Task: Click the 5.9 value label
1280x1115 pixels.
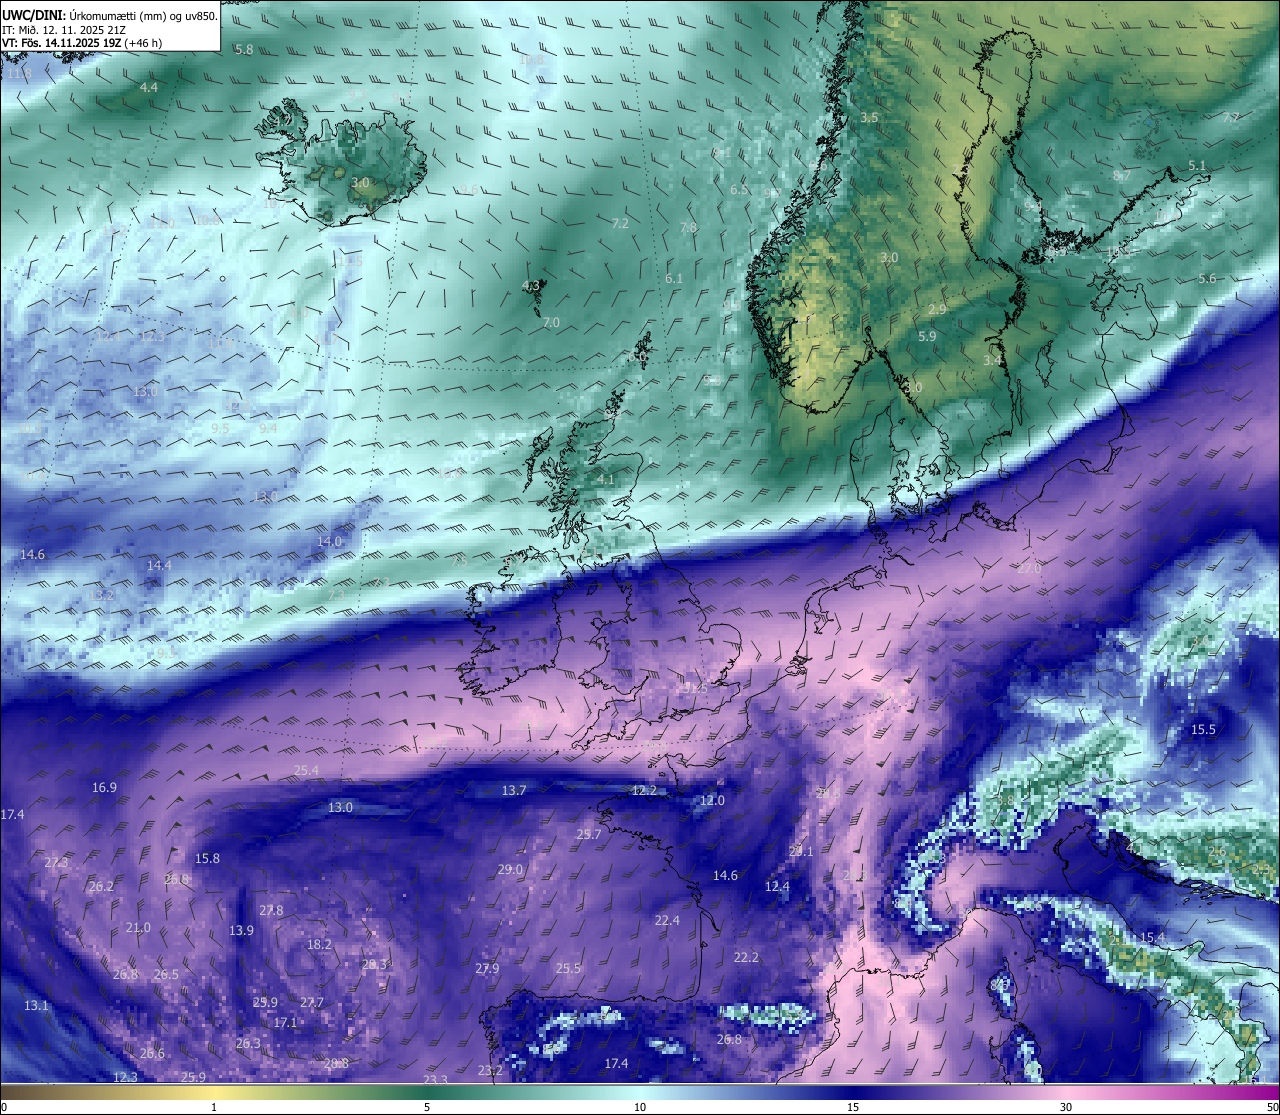Action: click(x=927, y=337)
